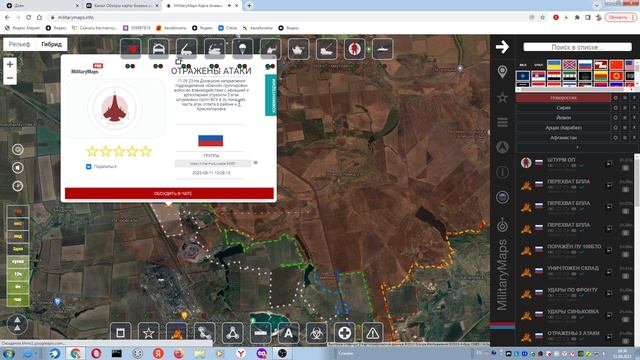Viewport: 640px width, 360px height.
Task: Click the square frame bottom toolbar icon
Action: click(120, 333)
